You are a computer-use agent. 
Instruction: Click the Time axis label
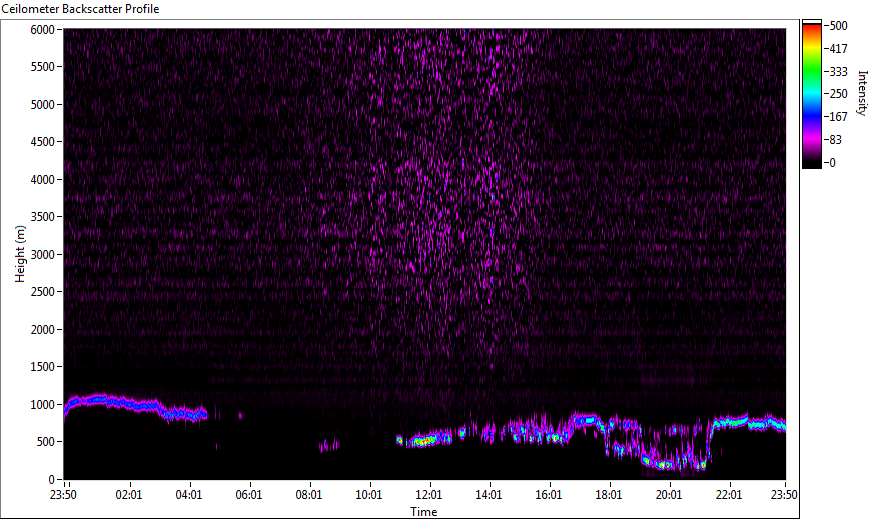tap(424, 512)
